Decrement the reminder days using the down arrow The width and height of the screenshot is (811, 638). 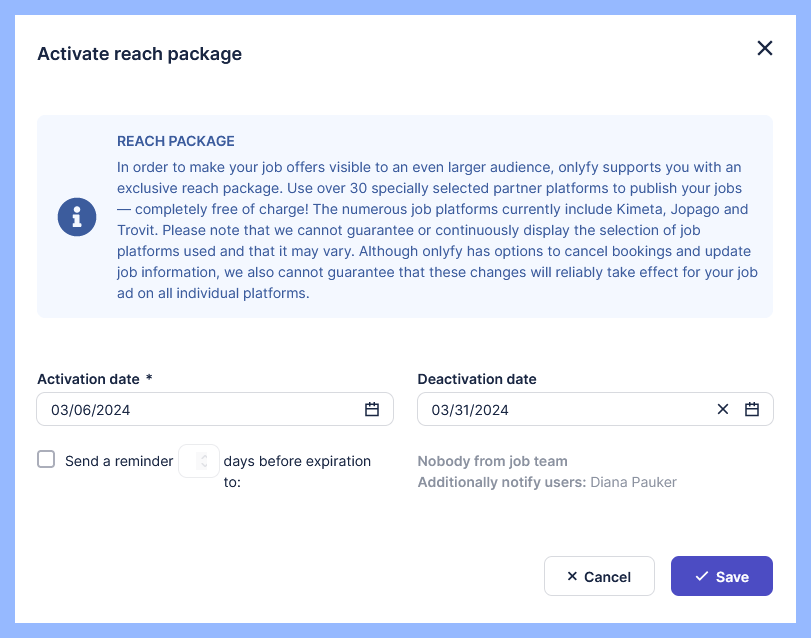(204, 464)
